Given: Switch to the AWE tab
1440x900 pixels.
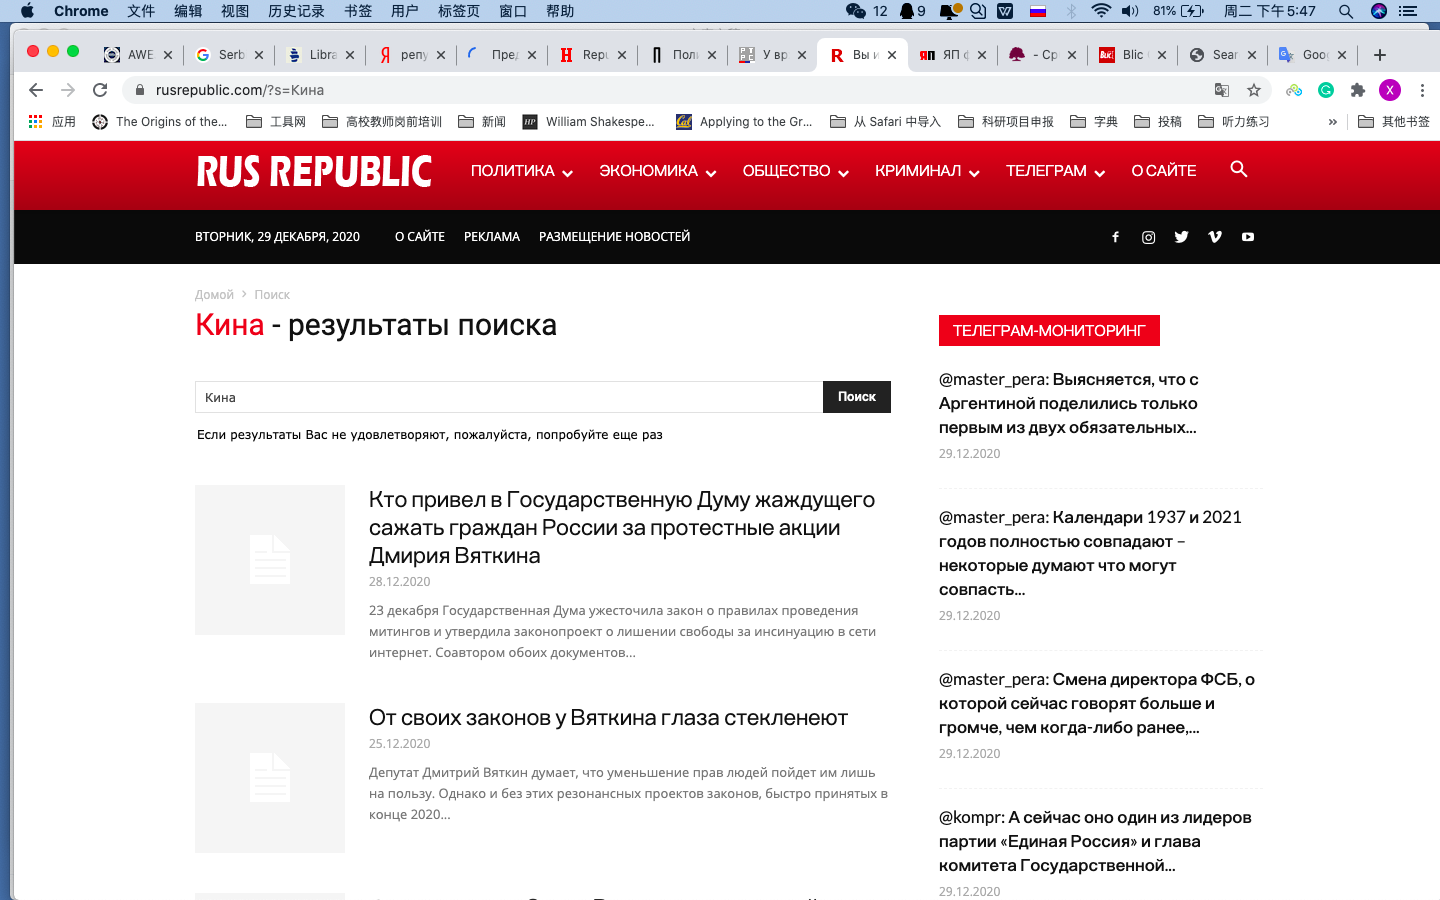Looking at the screenshot, I should [x=138, y=55].
